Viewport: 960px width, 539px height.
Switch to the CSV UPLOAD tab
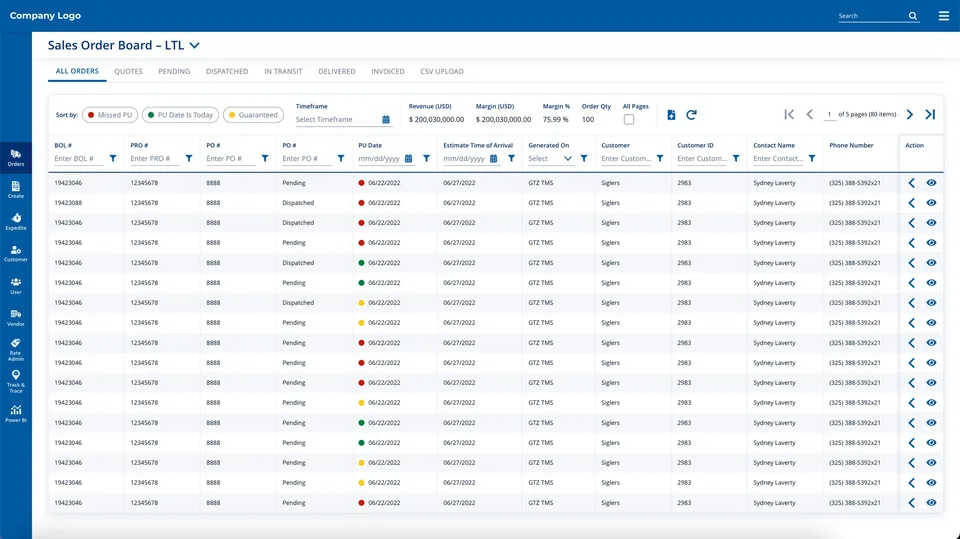[441, 71]
